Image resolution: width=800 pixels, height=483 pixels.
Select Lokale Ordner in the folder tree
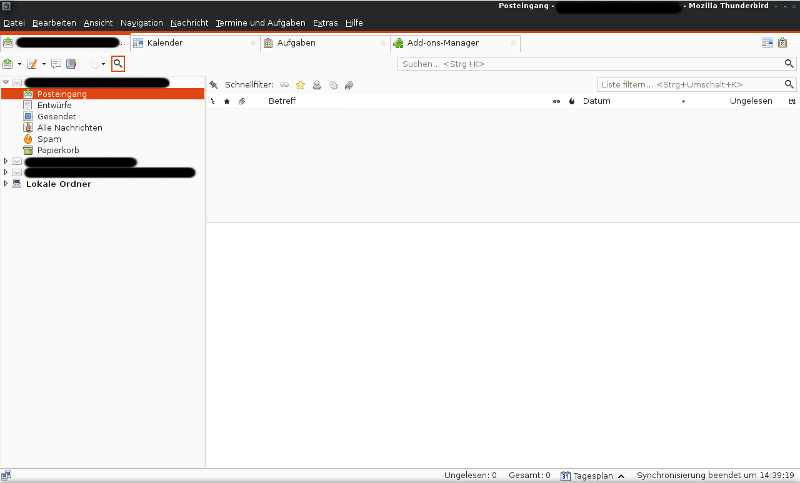(x=58, y=184)
